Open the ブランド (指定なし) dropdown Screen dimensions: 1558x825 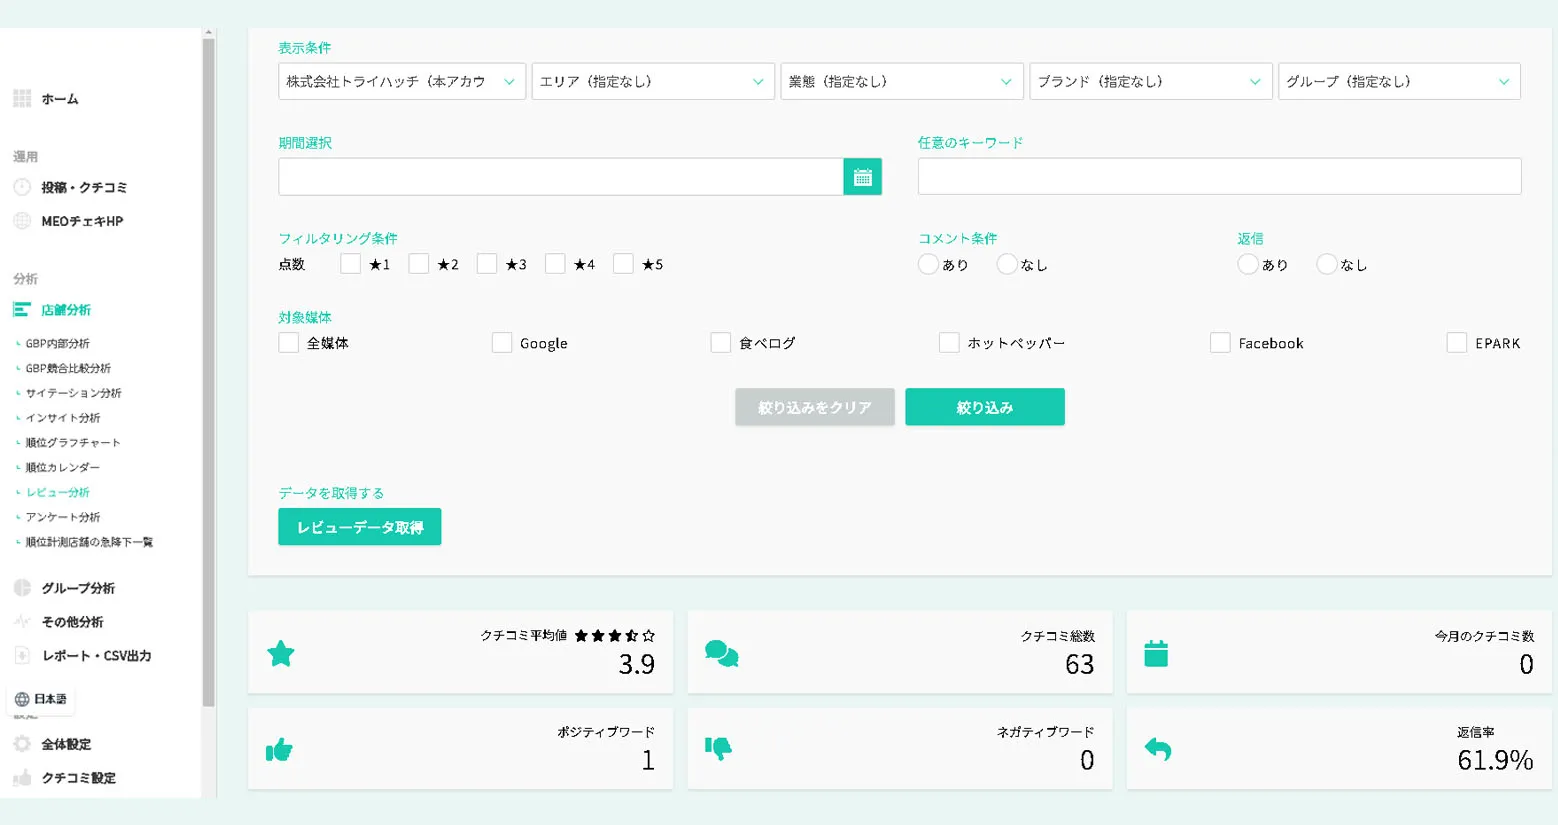1150,82
